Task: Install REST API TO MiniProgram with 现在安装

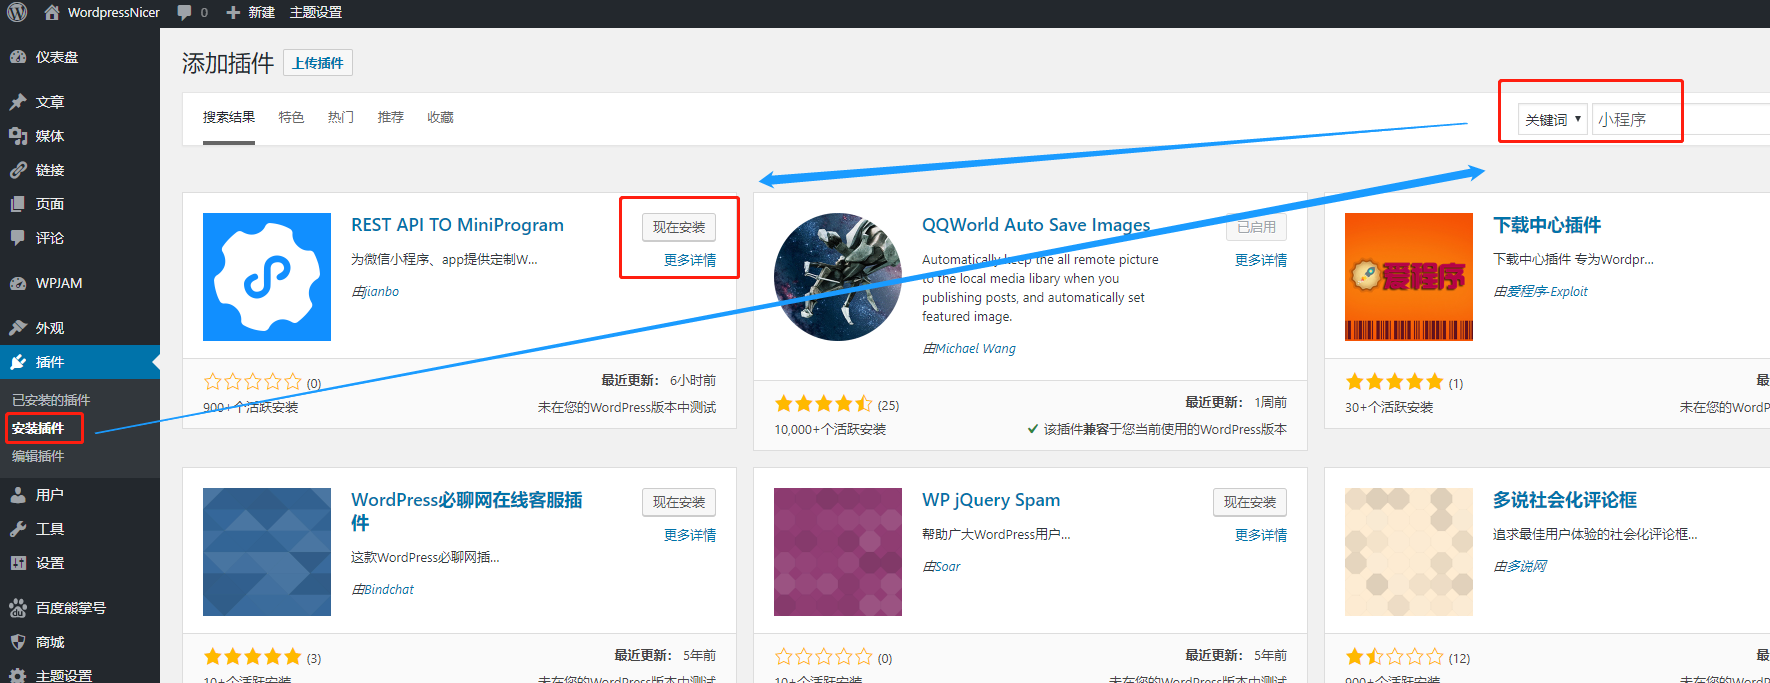Action: [679, 227]
